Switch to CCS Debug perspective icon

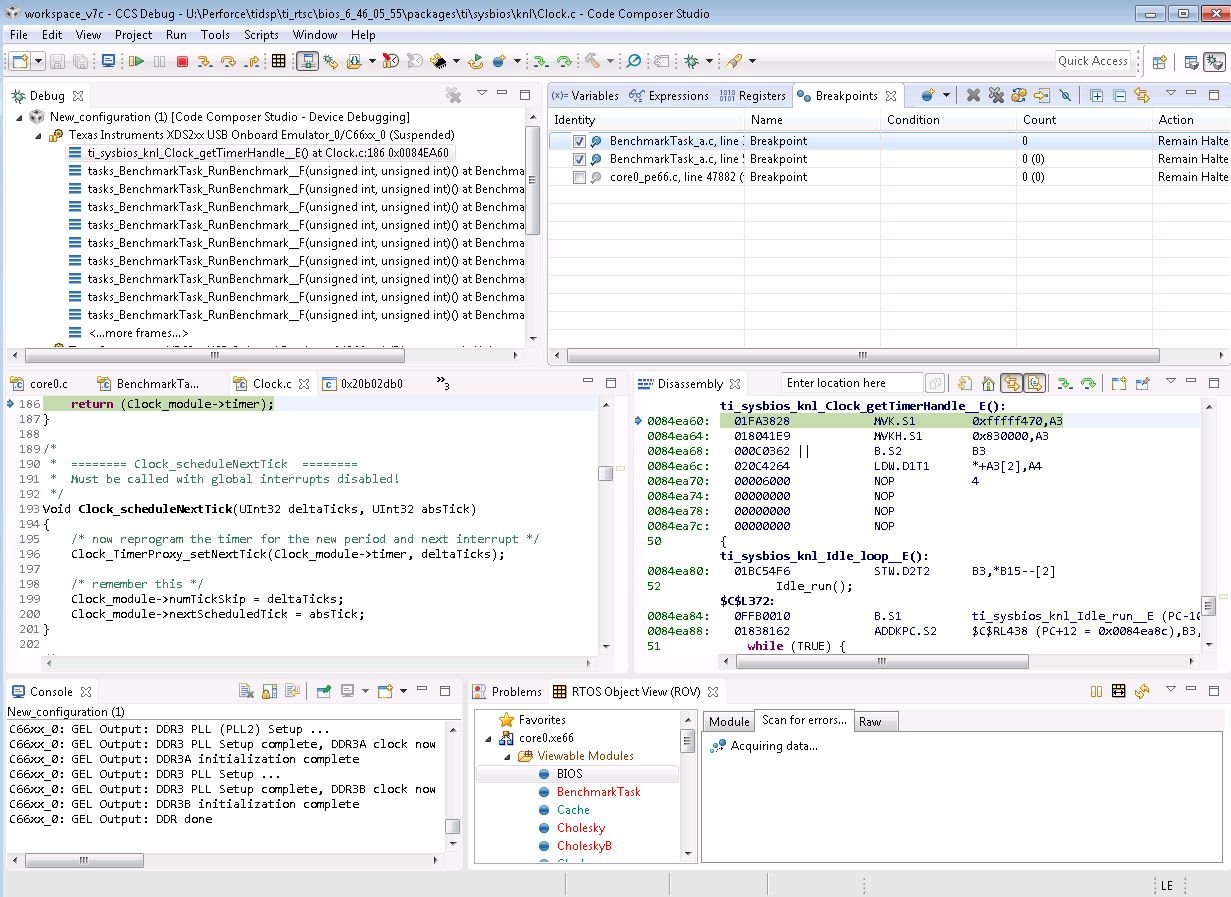tap(1214, 61)
